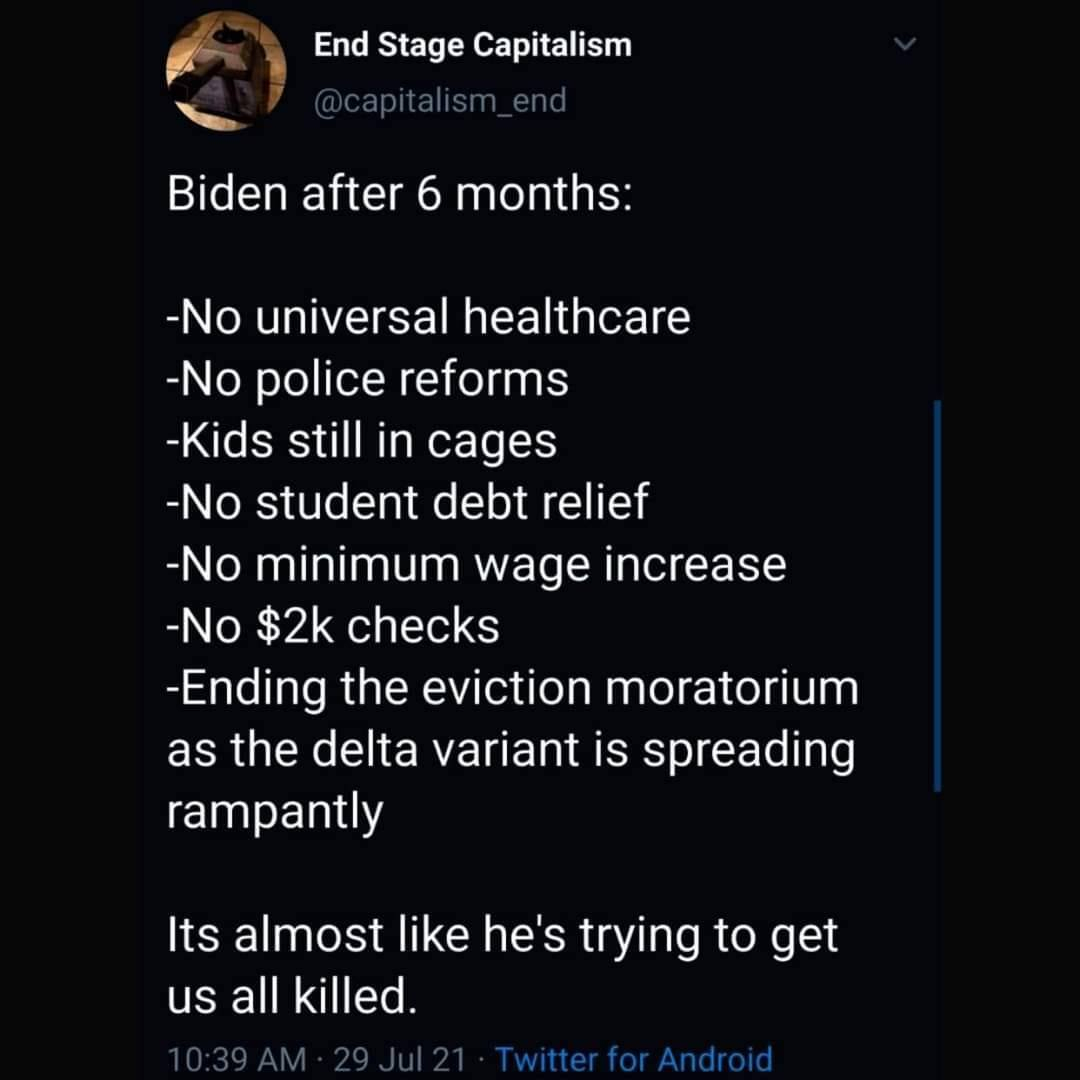Click the "-No minimum wage increase" line
This screenshot has height=1080, width=1080.
click(476, 565)
